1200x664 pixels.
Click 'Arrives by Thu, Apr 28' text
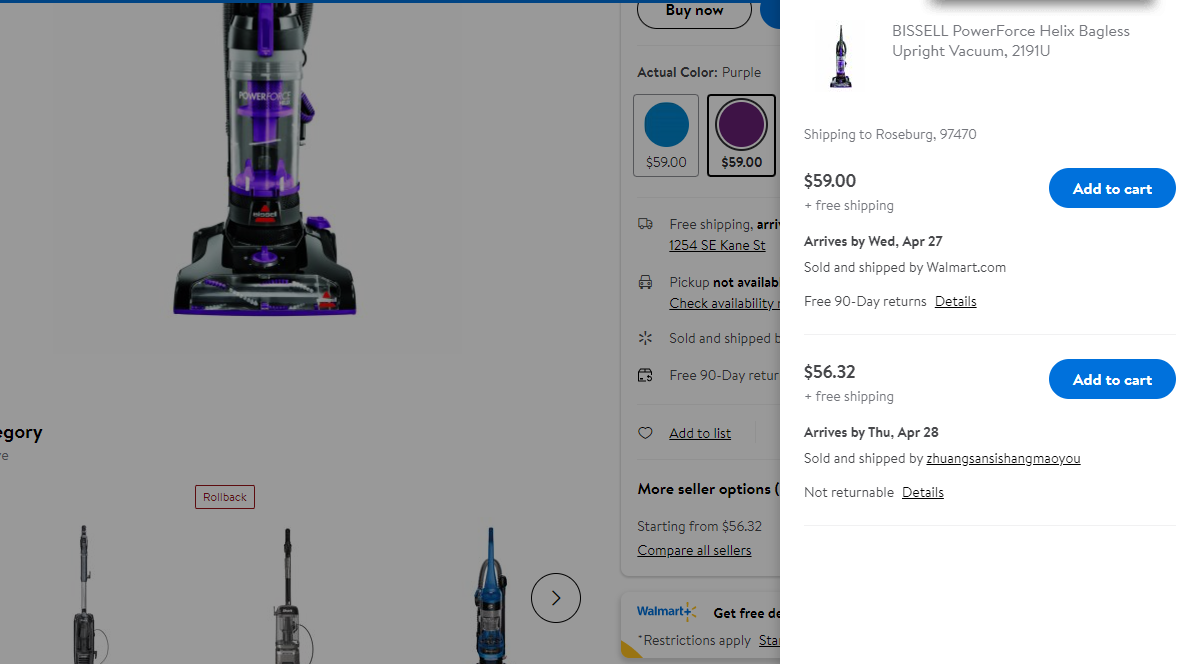[871, 432]
